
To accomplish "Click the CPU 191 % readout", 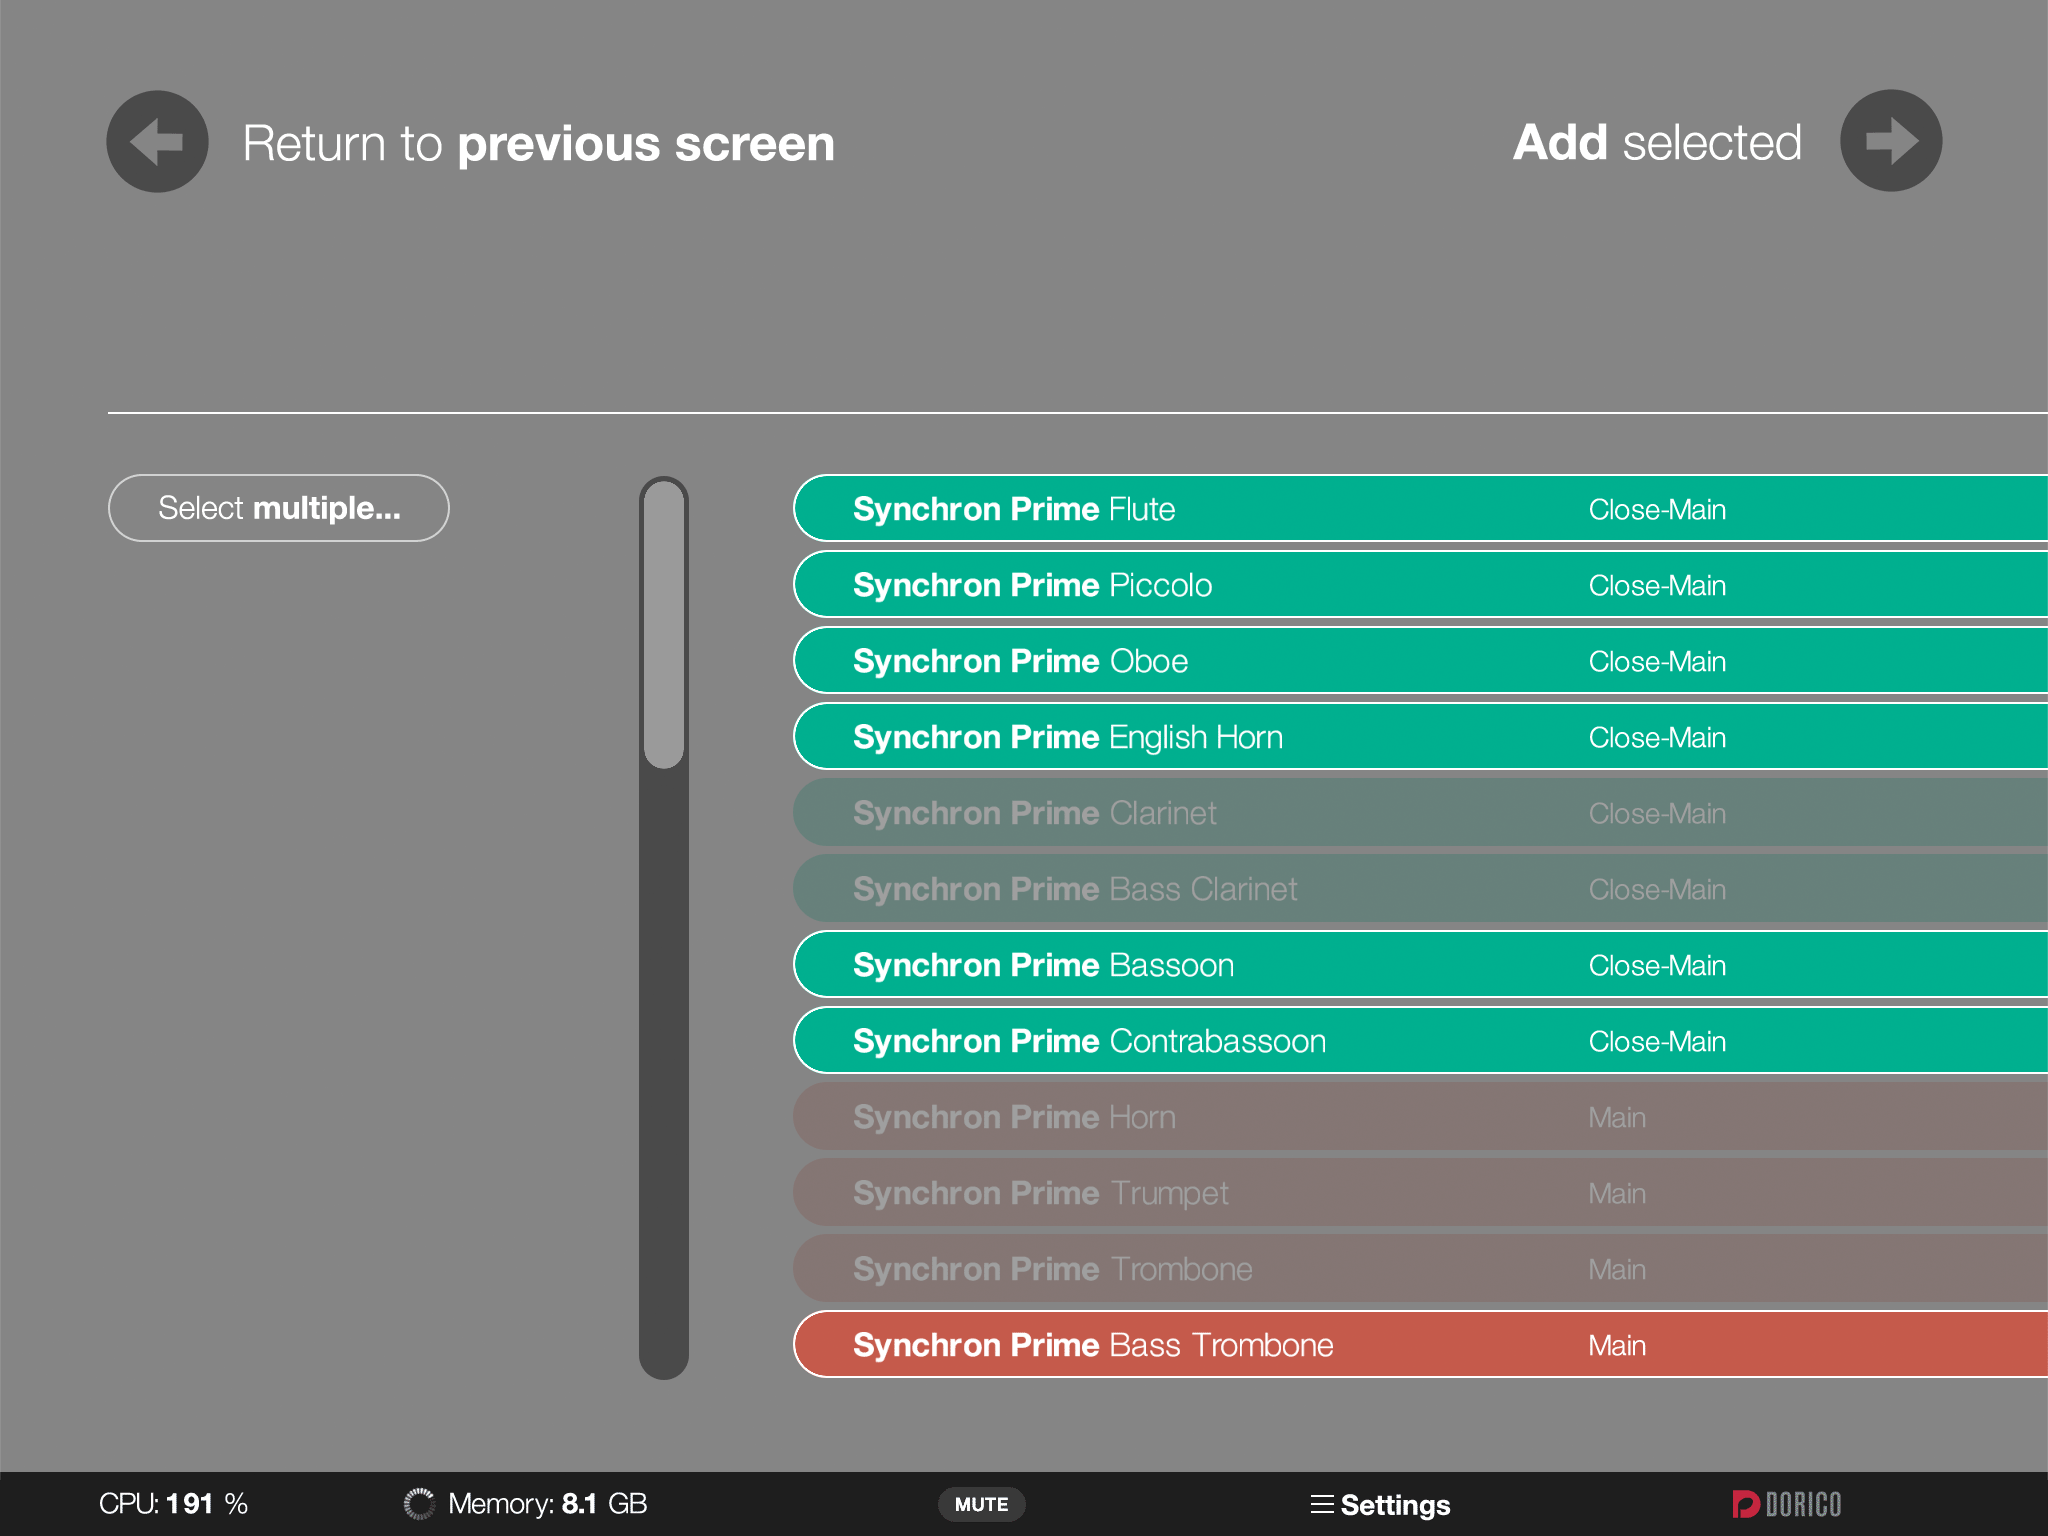I will pyautogui.click(x=173, y=1503).
